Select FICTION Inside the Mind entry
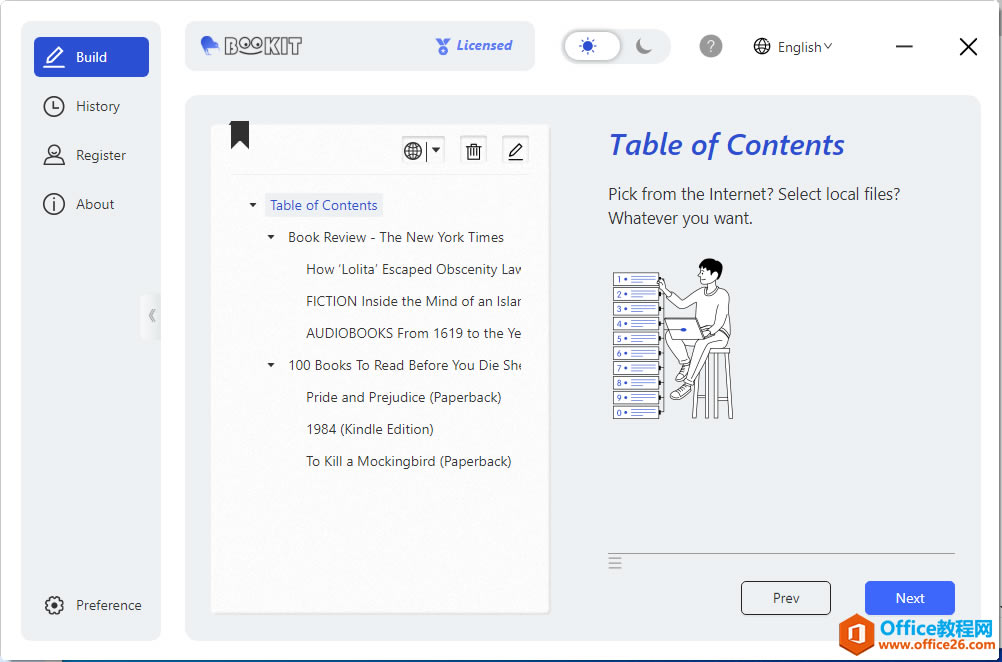Viewport: 1002px width, 662px height. tap(413, 301)
